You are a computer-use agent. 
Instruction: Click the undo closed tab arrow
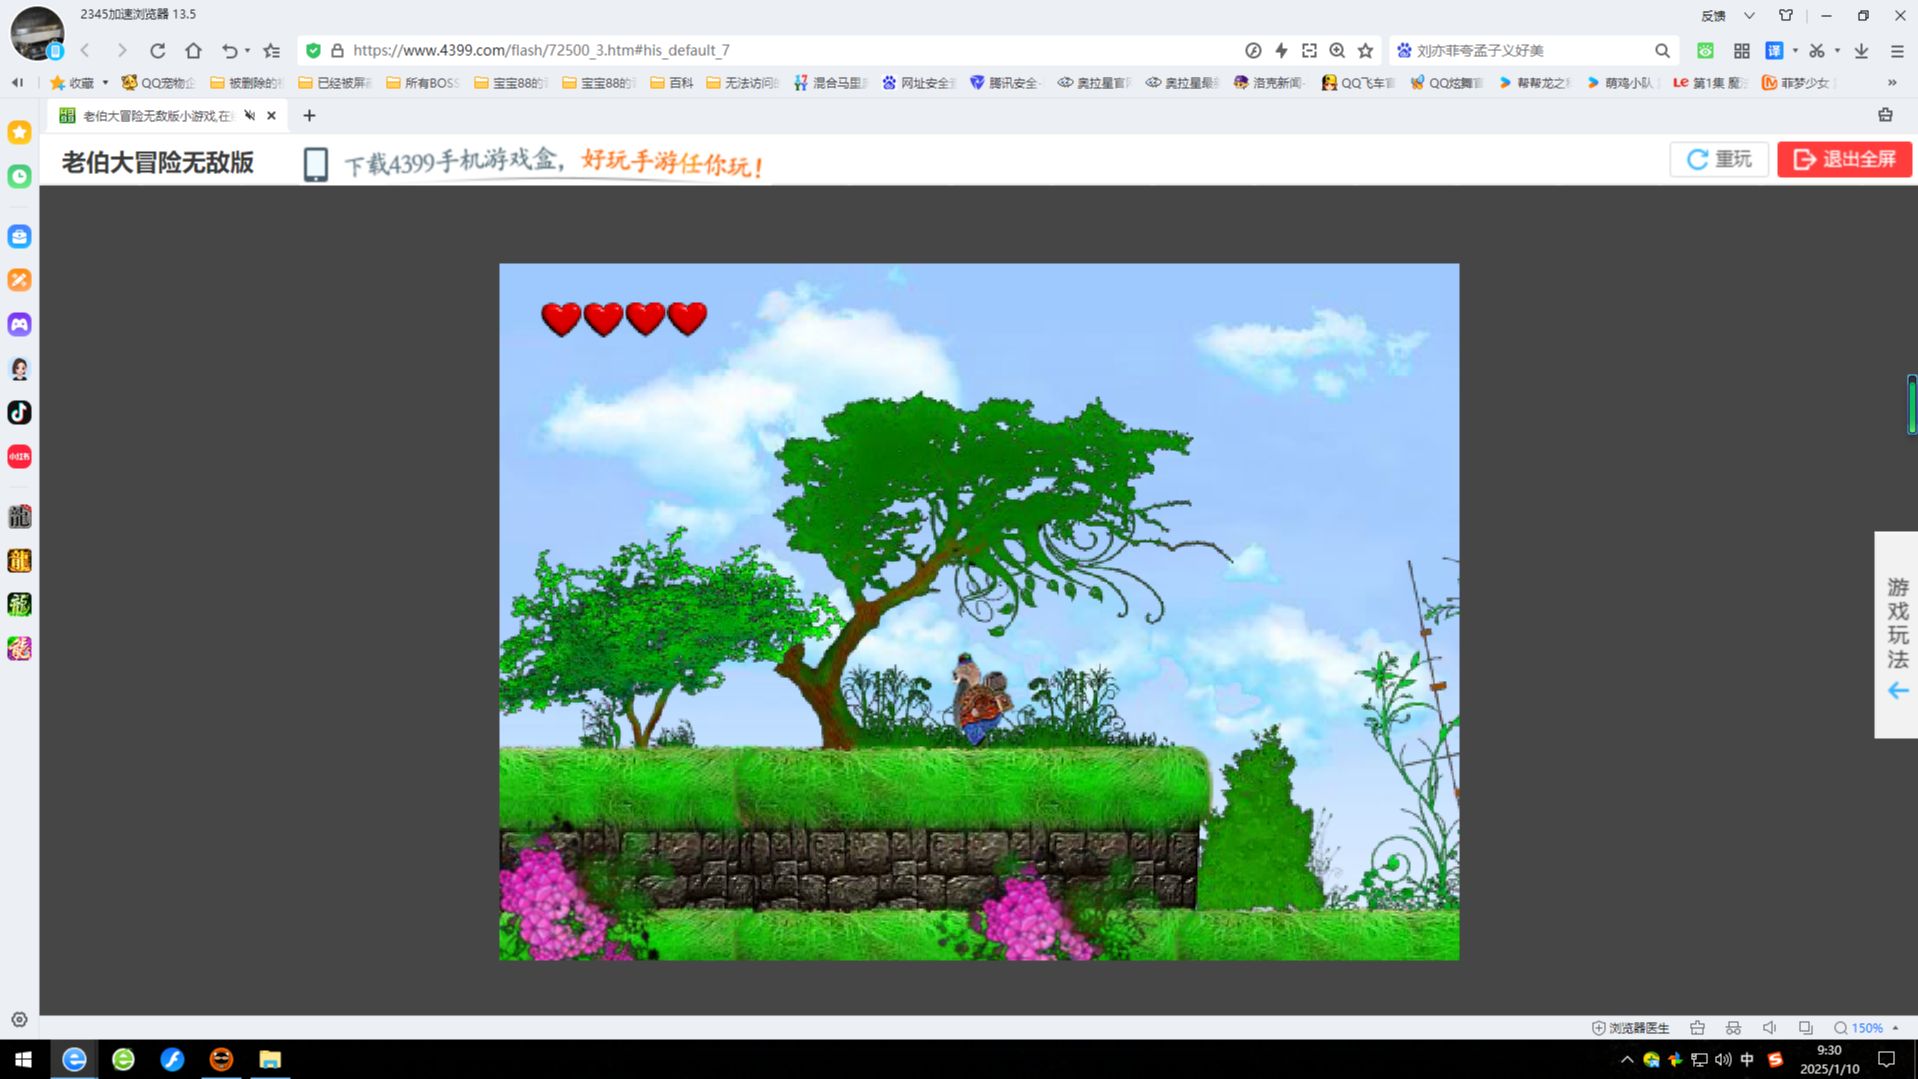point(229,50)
